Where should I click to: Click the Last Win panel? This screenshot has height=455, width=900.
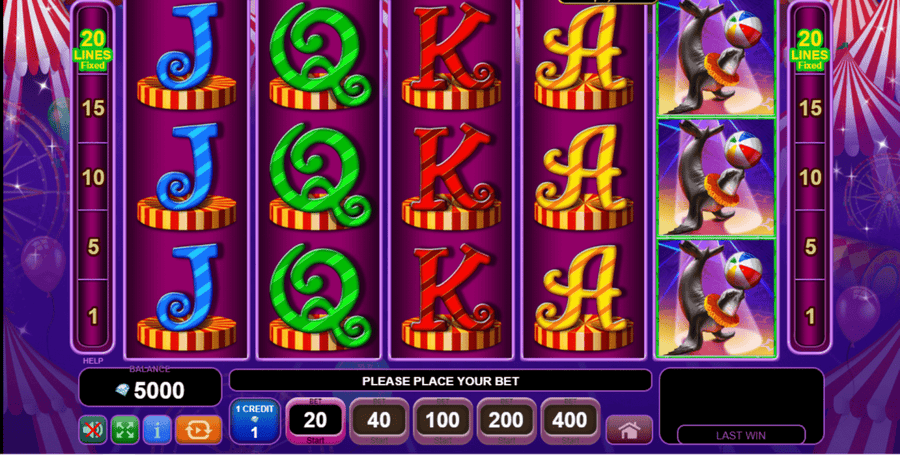tap(742, 406)
